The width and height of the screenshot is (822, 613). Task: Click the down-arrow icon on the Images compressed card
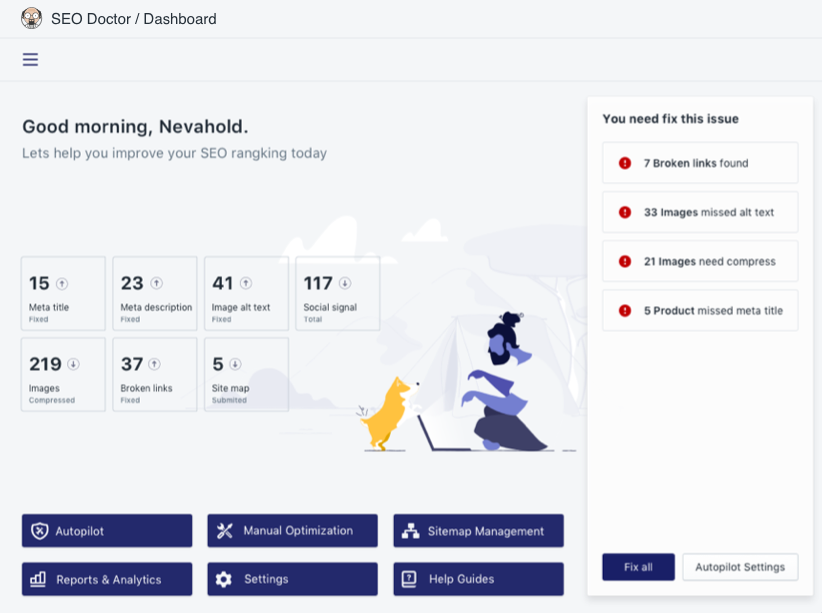73,364
